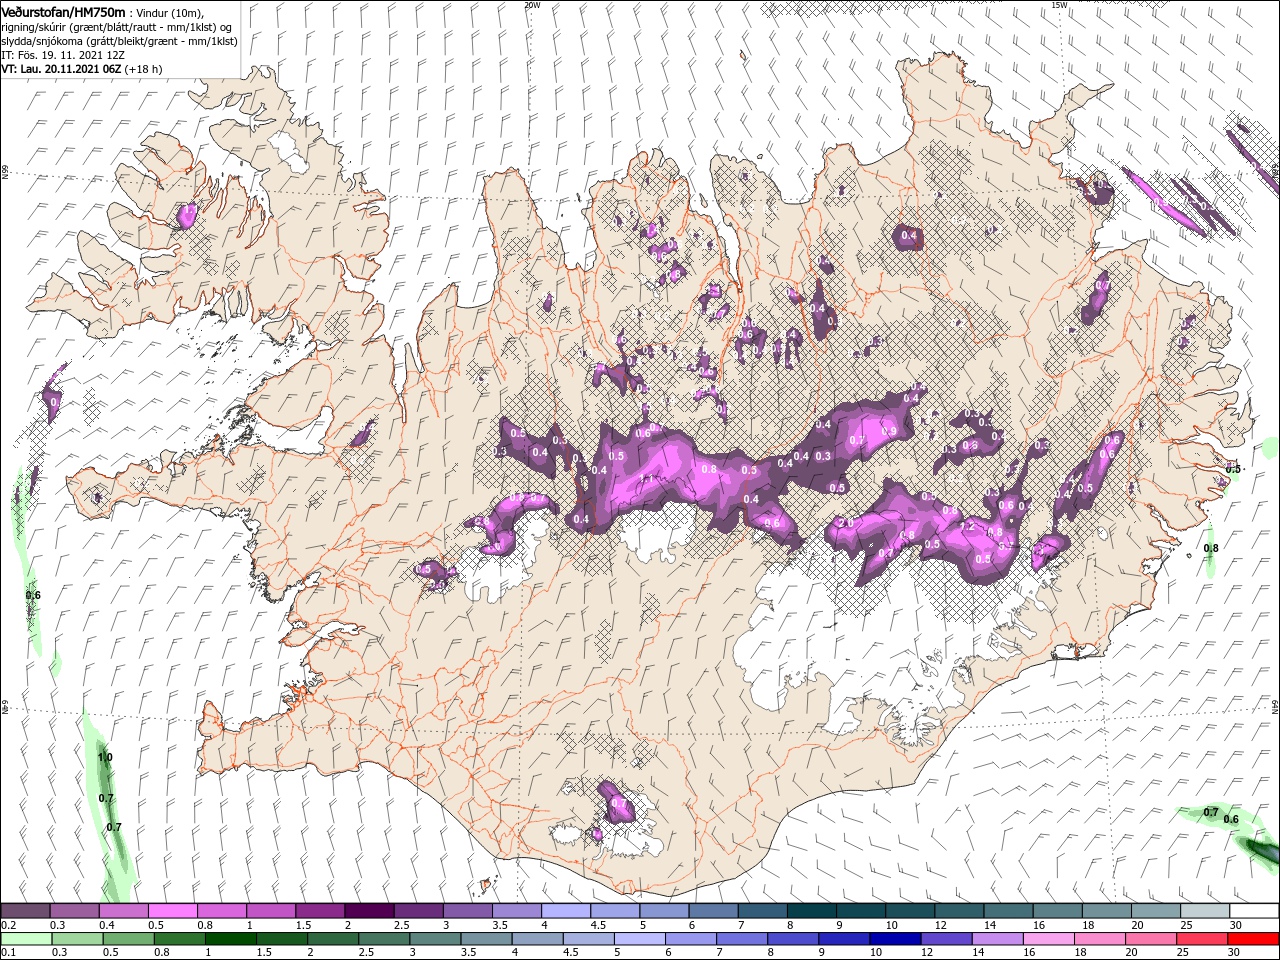Click the '1.0' value in the southwest ocean
Viewport: 1280px width, 960px height.
pyautogui.click(x=105, y=757)
